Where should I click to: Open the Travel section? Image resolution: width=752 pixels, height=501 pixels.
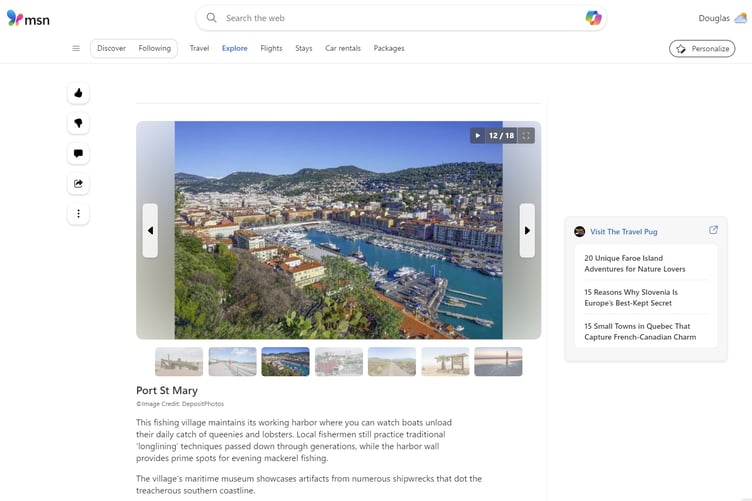click(x=199, y=48)
